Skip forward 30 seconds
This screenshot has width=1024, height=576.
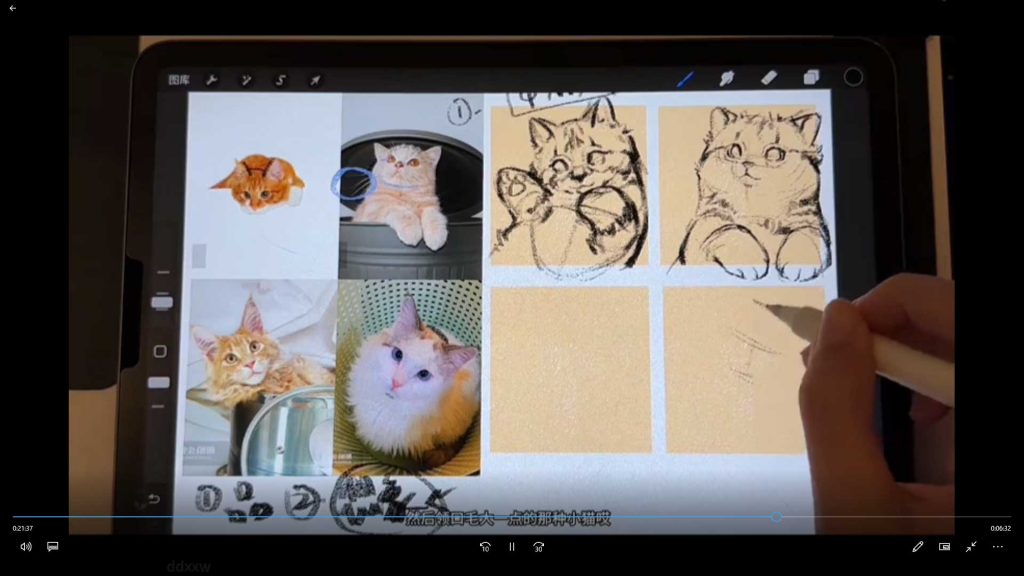[x=539, y=547]
